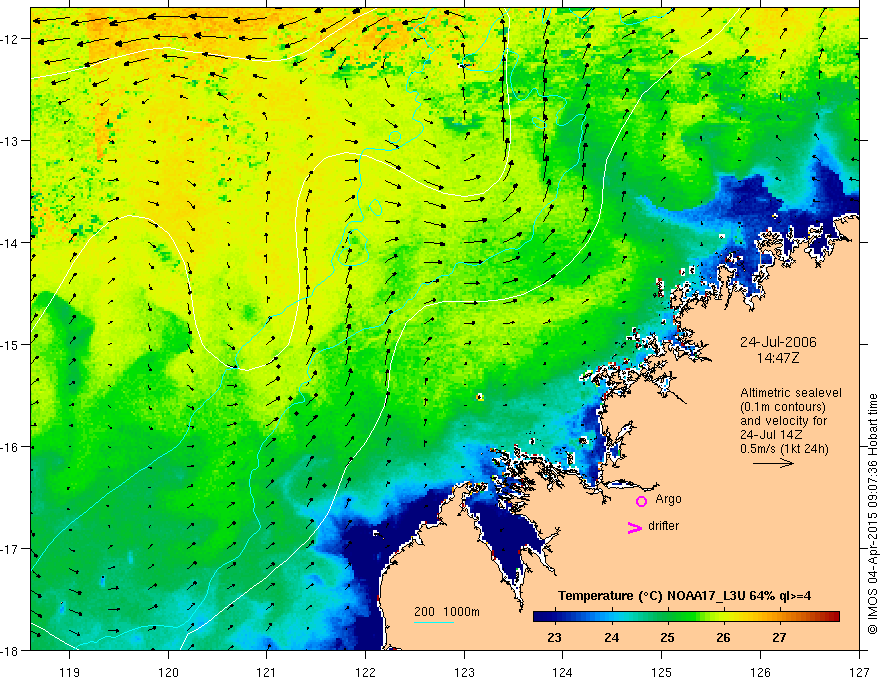Screen dimensions: 880x680
Task: Click the magenta drifter arrowhead symbol
Action: point(635,527)
